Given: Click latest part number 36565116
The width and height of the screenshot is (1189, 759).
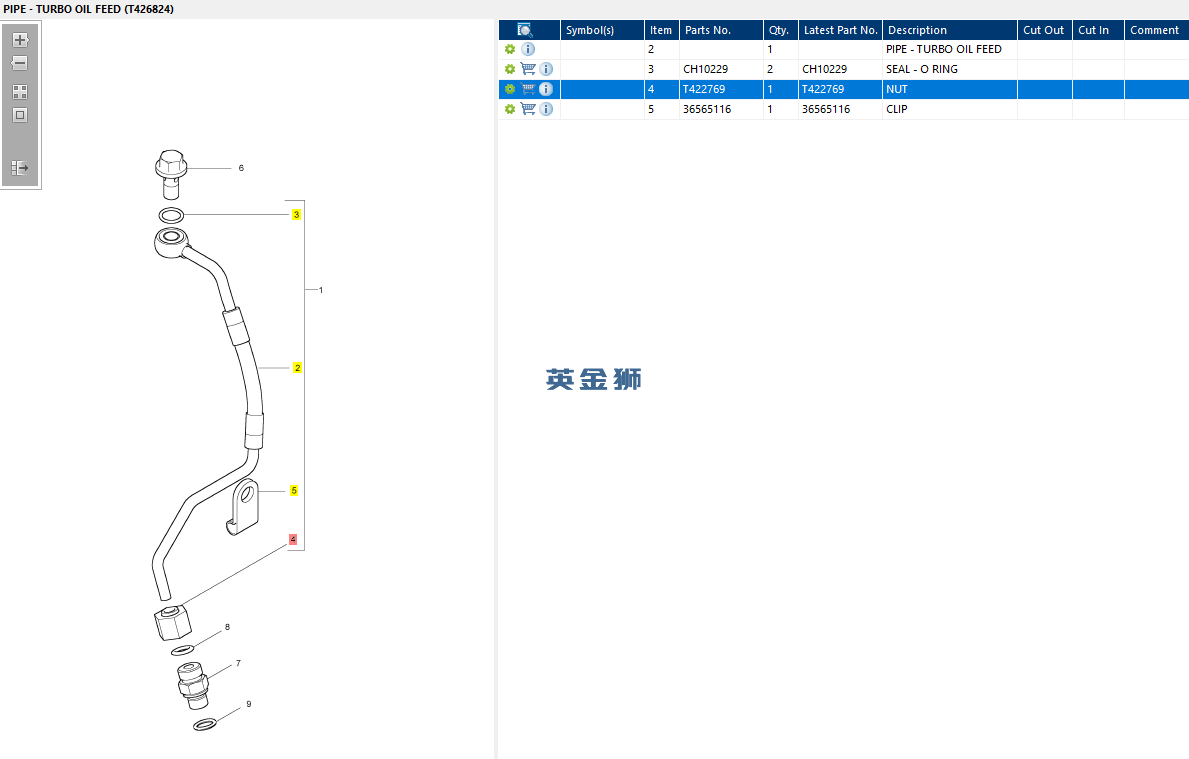Looking at the screenshot, I should pyautogui.click(x=826, y=109).
